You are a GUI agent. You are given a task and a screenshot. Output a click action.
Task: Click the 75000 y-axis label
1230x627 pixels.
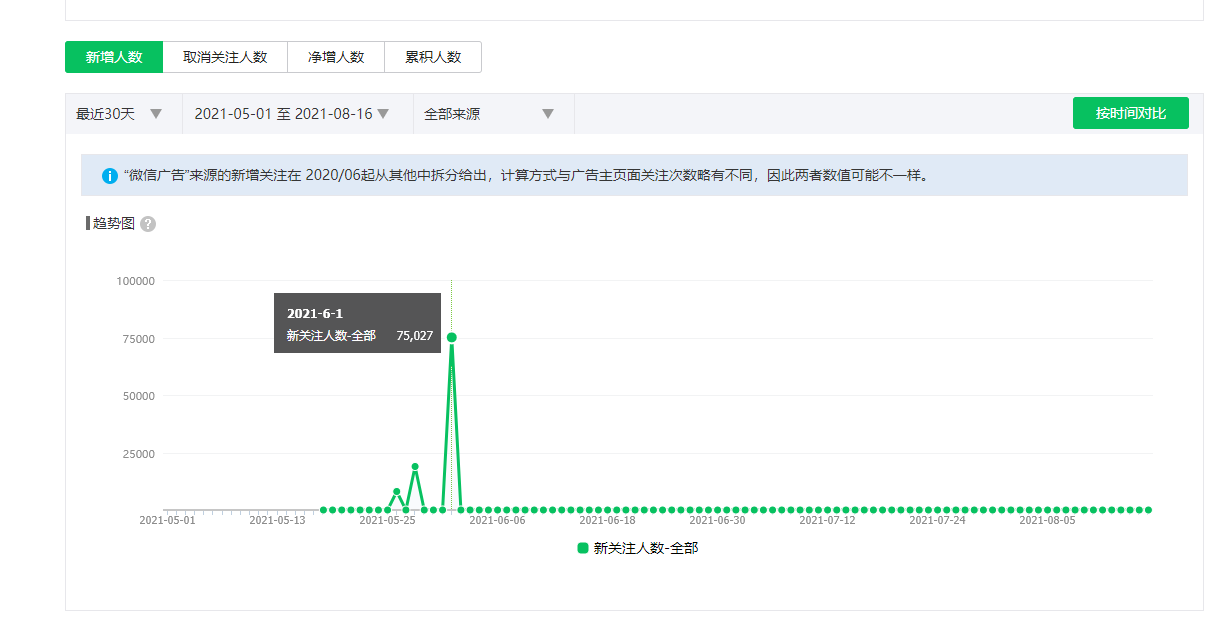135,339
